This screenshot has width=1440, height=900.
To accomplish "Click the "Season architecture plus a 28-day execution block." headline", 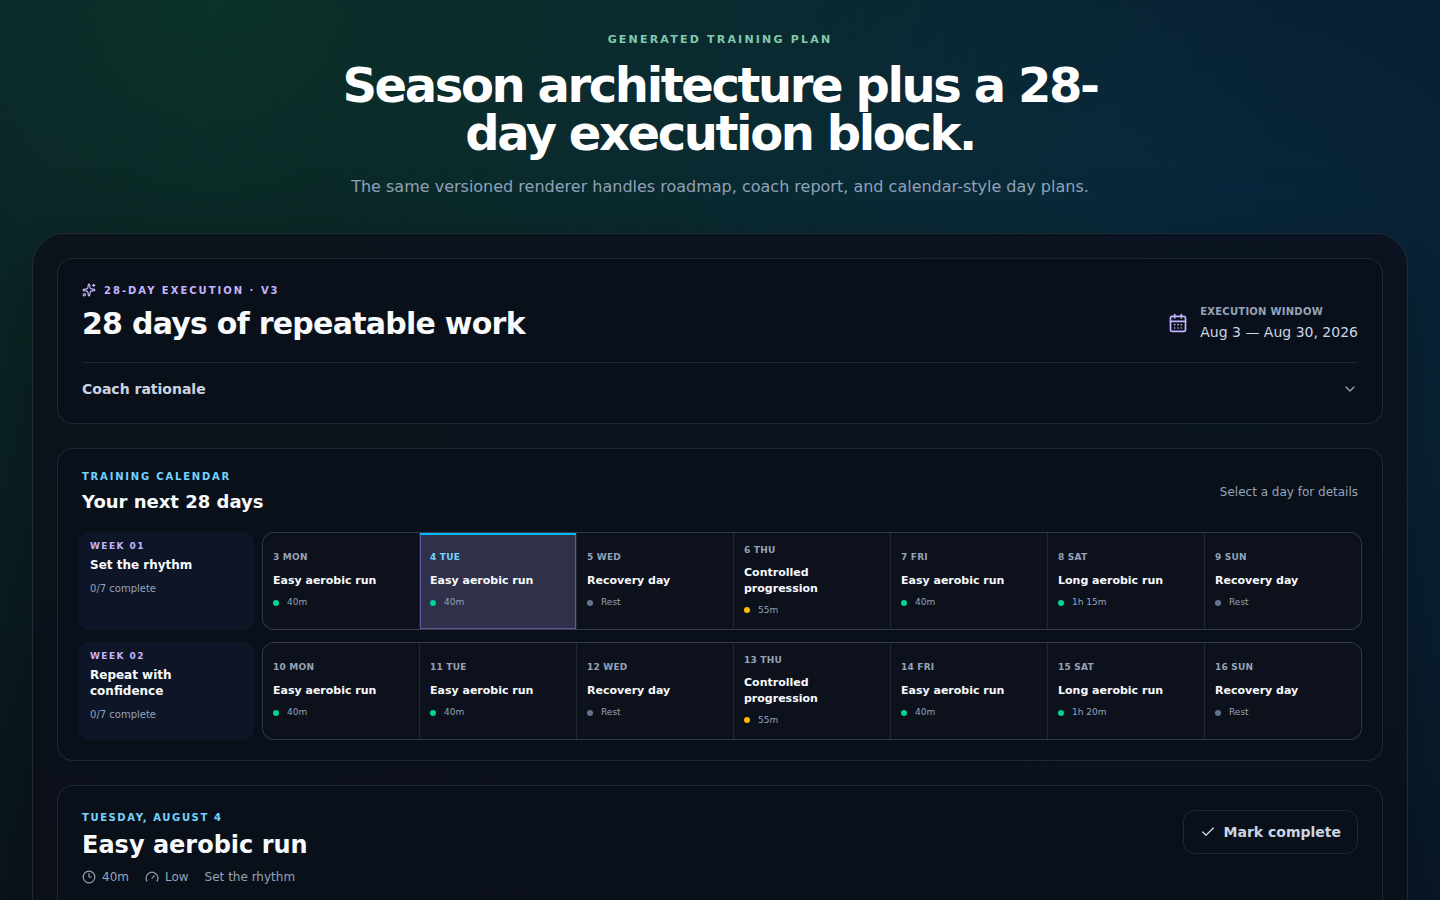I will coord(720,109).
